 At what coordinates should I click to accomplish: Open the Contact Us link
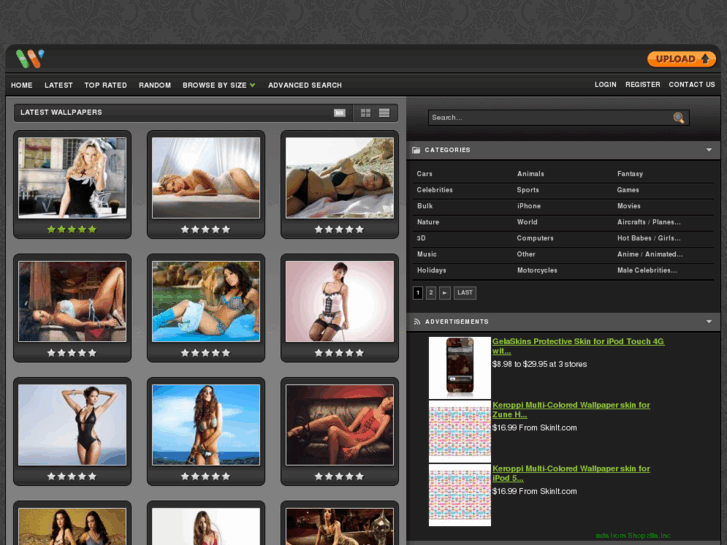pos(692,84)
